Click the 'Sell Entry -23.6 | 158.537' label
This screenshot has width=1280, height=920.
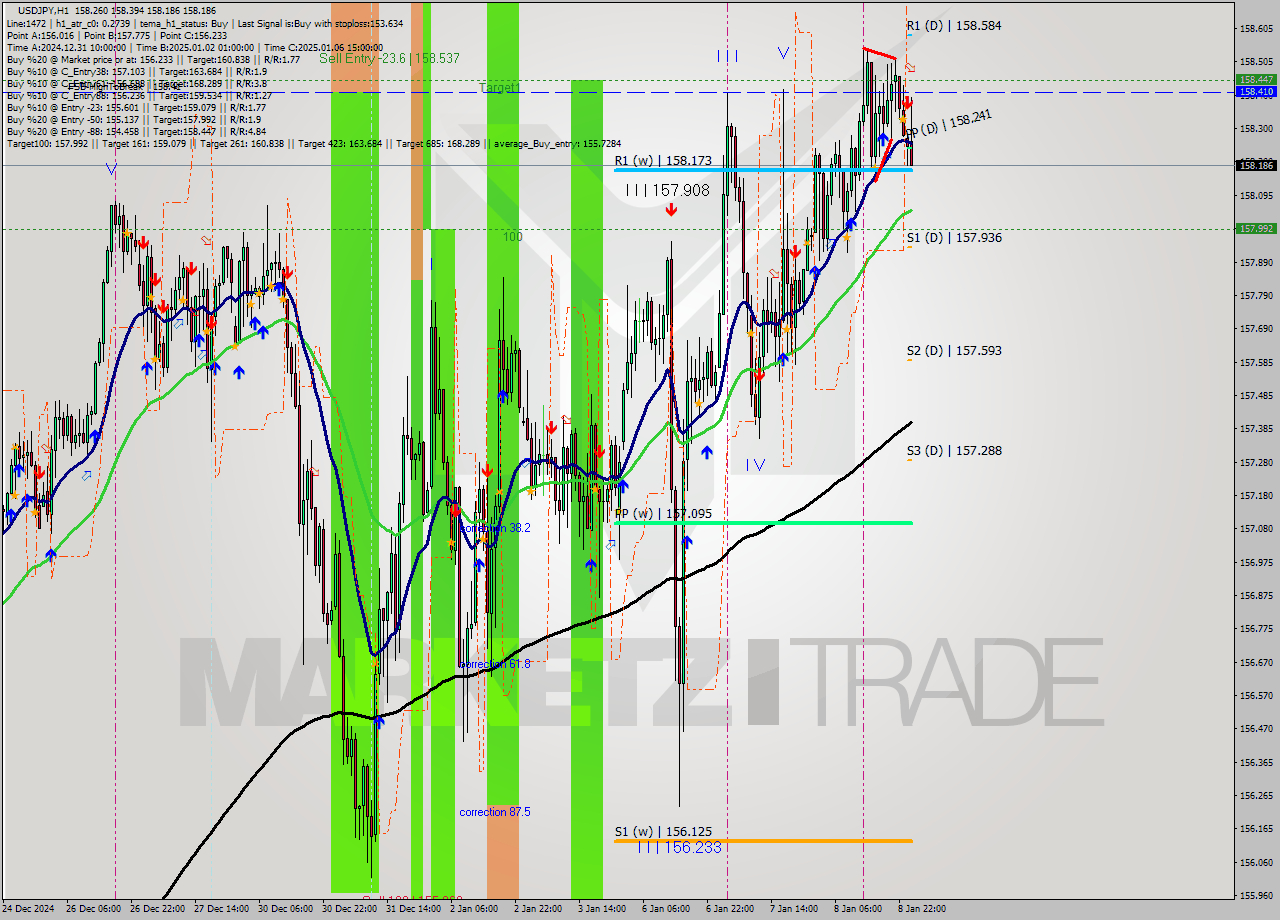click(389, 58)
